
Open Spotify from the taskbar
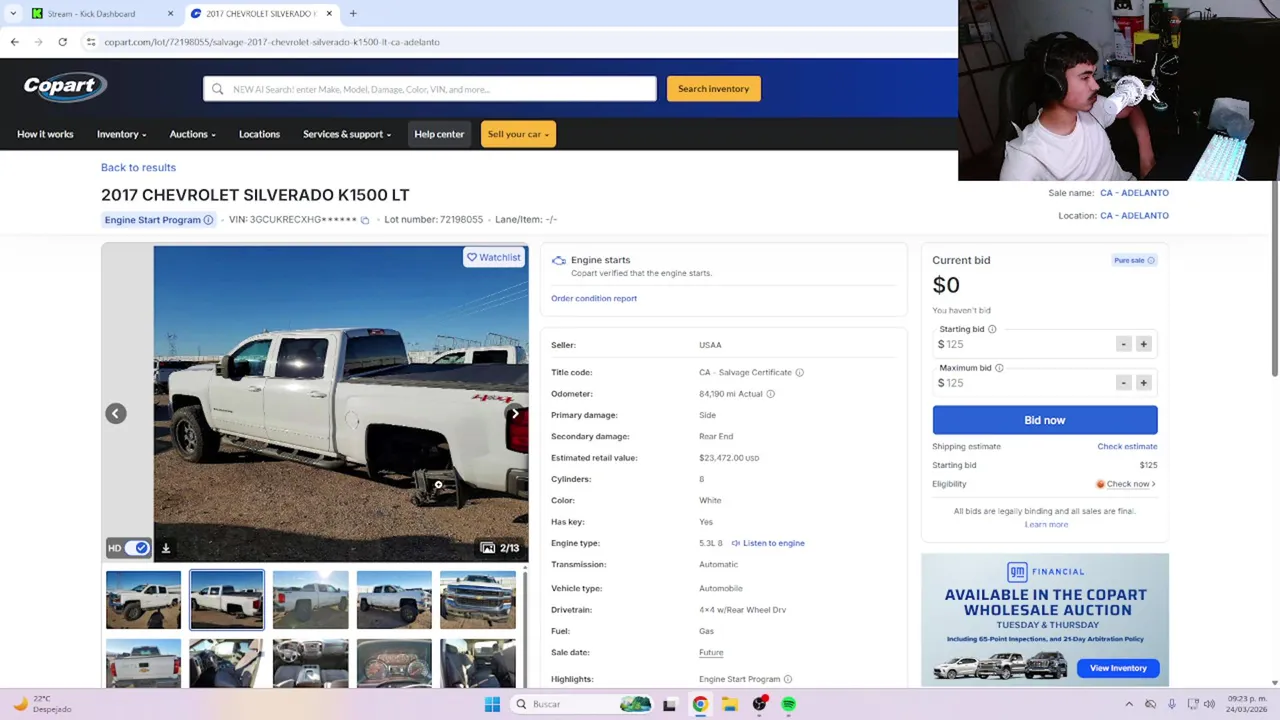point(789,704)
